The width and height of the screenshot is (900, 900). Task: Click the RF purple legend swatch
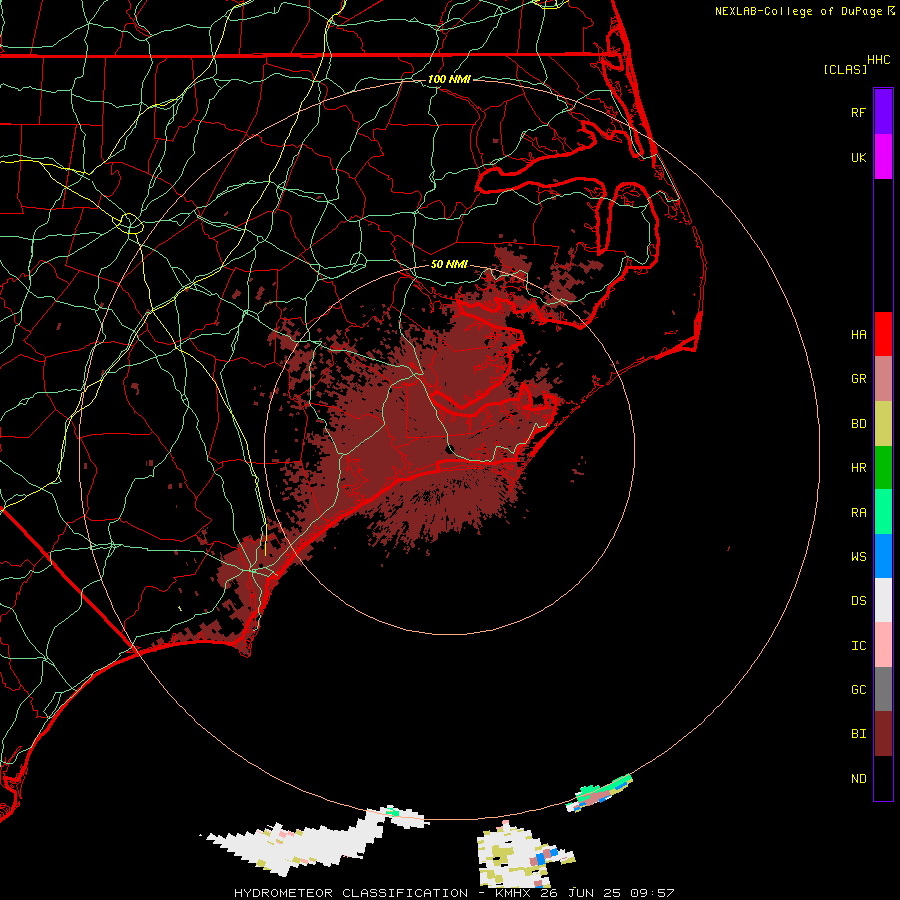tap(883, 112)
